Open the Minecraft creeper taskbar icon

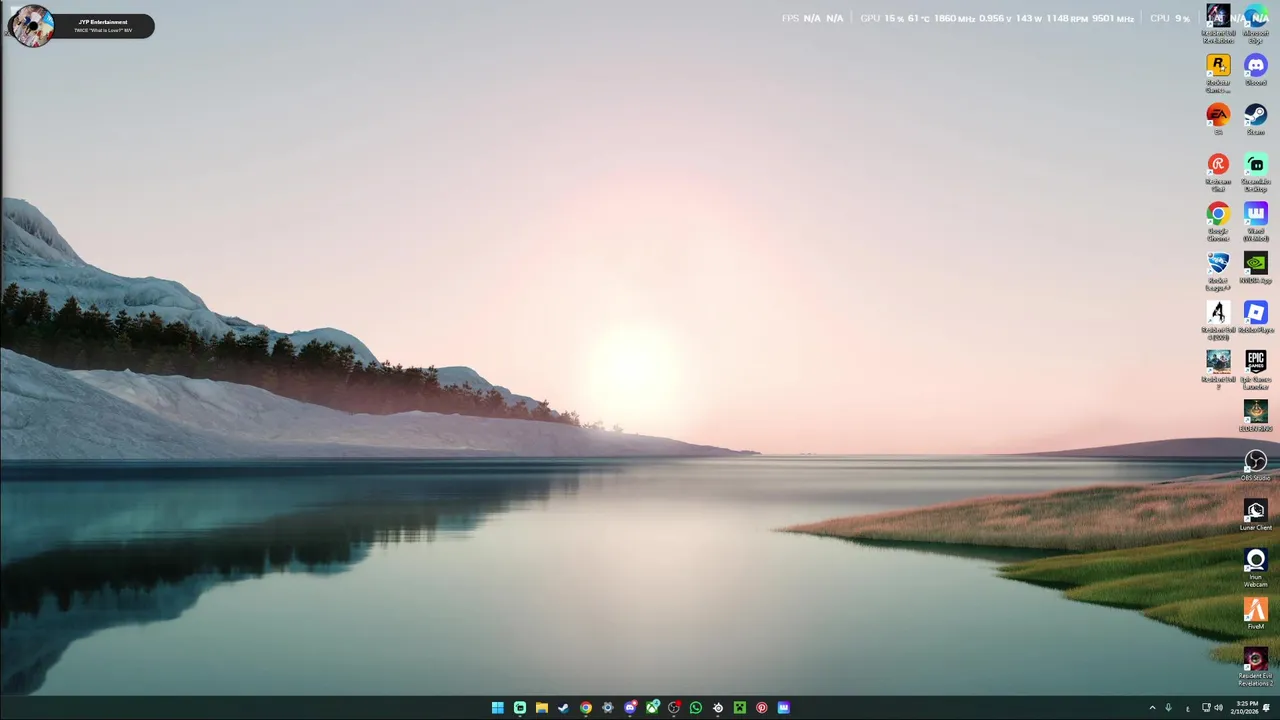740,708
